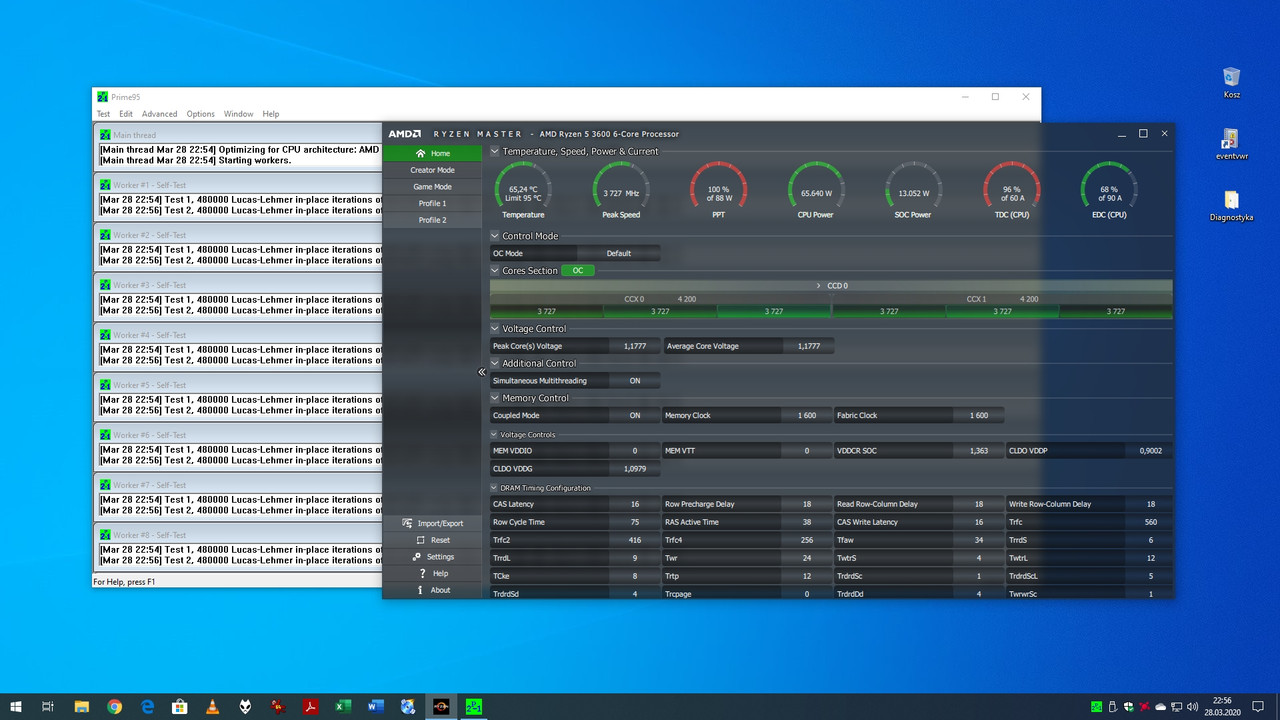Image resolution: width=1280 pixels, height=720 pixels.
Task: Click Memory Clock value 1 600
Action: coord(807,415)
